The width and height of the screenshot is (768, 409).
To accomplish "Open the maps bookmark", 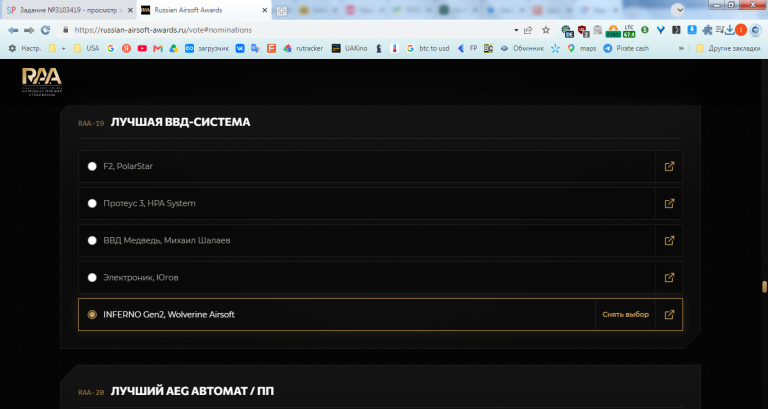I will pos(581,48).
